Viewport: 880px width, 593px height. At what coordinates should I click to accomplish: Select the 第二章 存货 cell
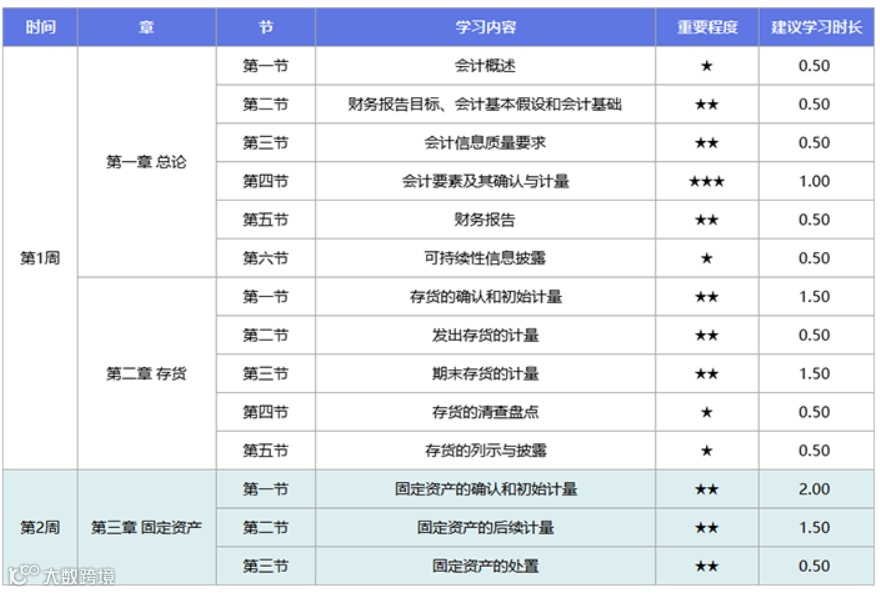click(146, 373)
